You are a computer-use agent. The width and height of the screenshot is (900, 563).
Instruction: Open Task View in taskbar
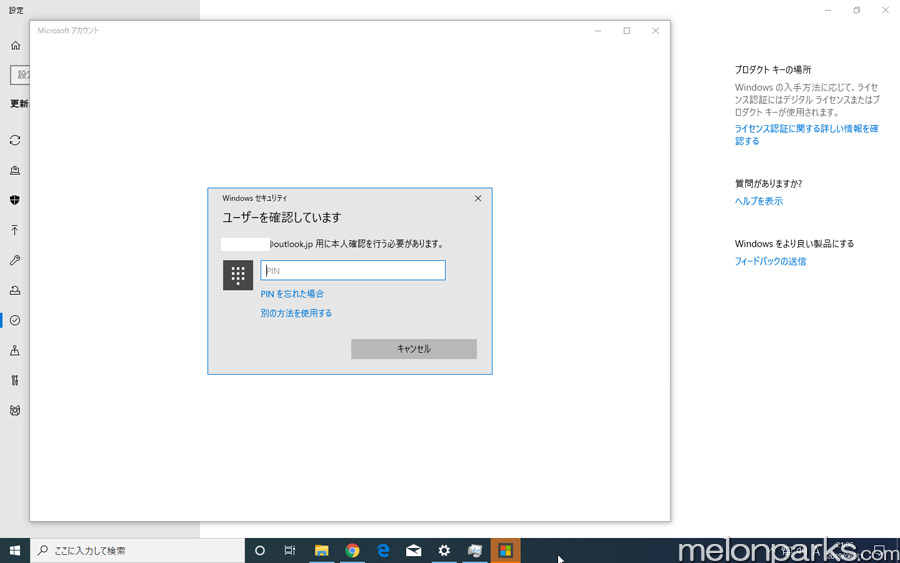[x=290, y=550]
